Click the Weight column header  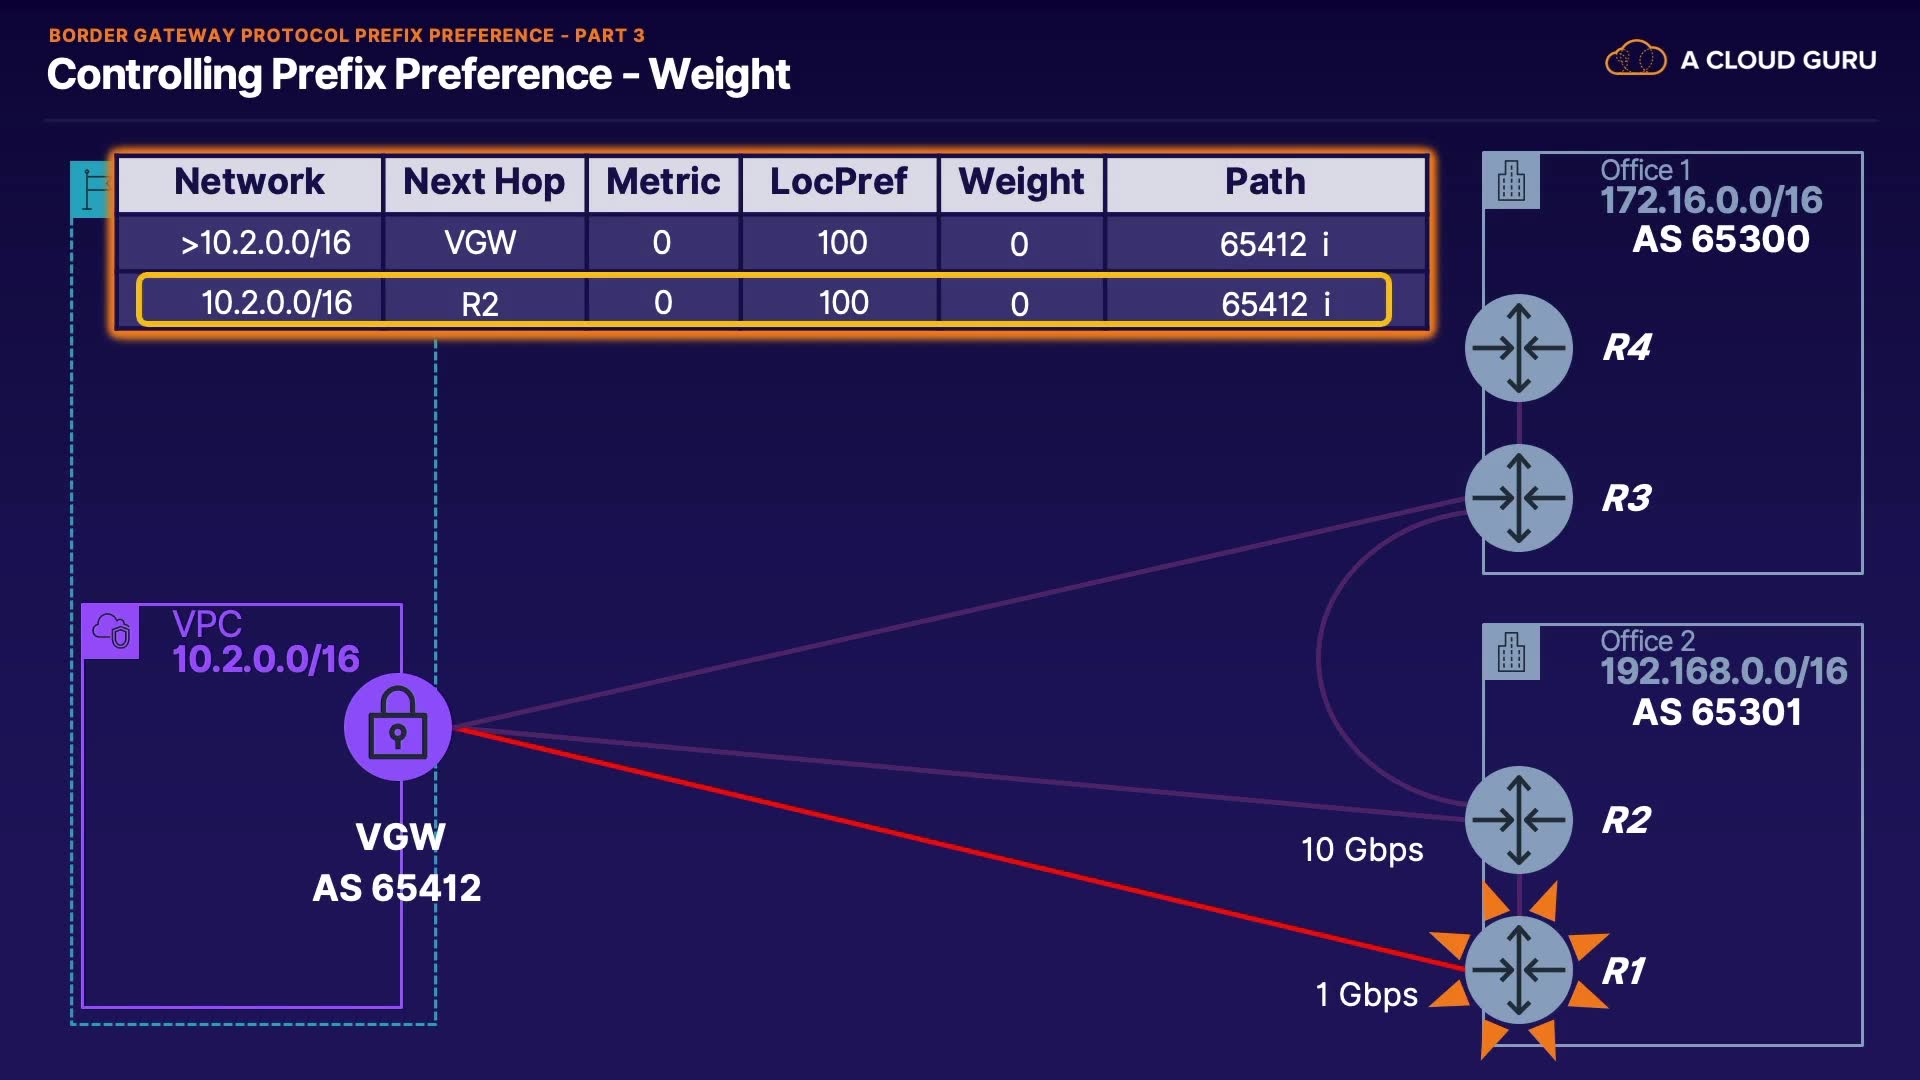pos(1021,182)
